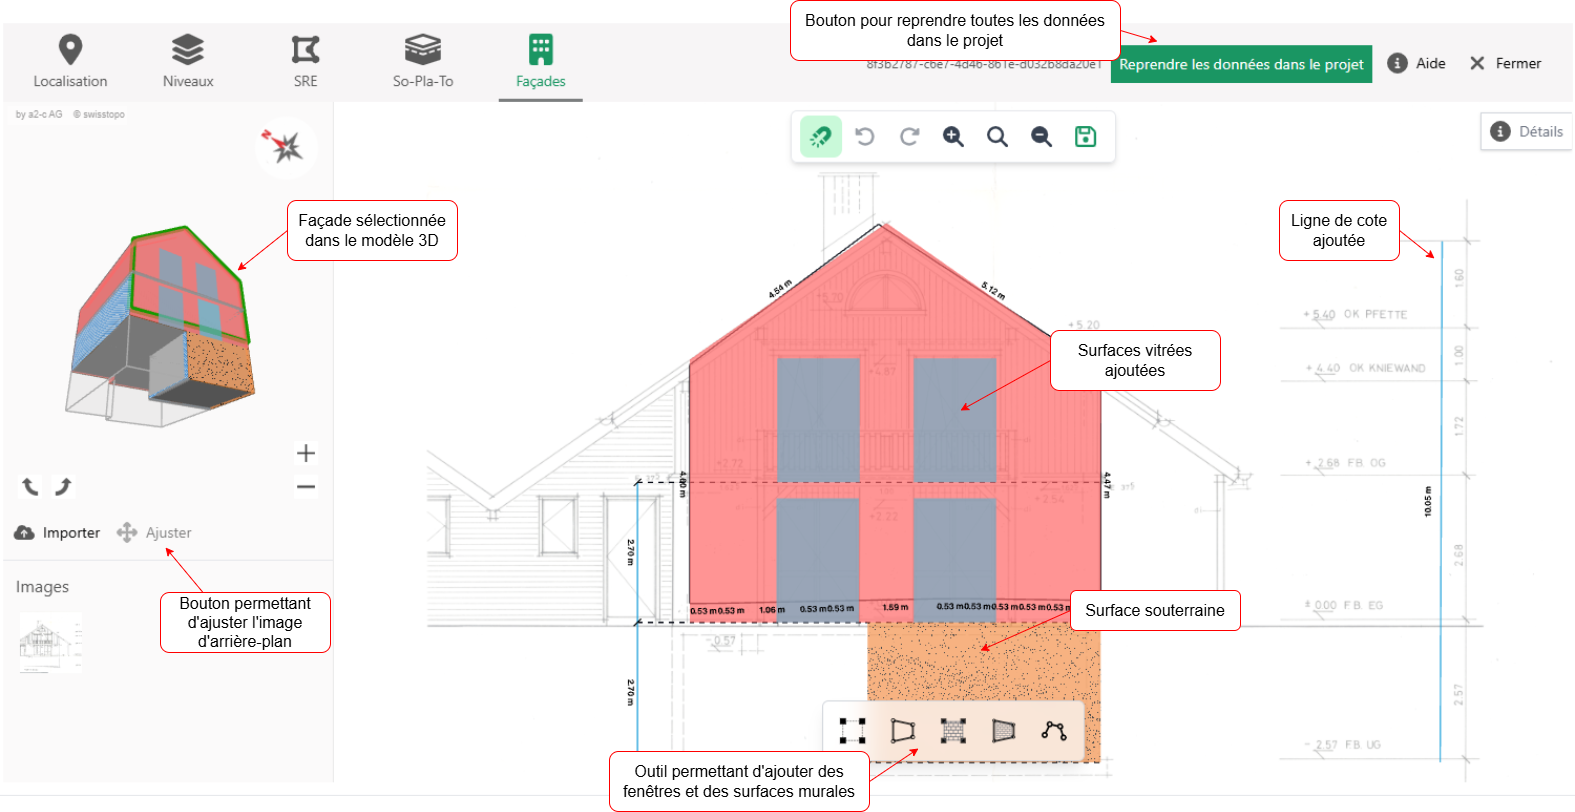The height and width of the screenshot is (812, 1575).
Task: Zoom in on the façade drawing
Action: click(x=953, y=136)
